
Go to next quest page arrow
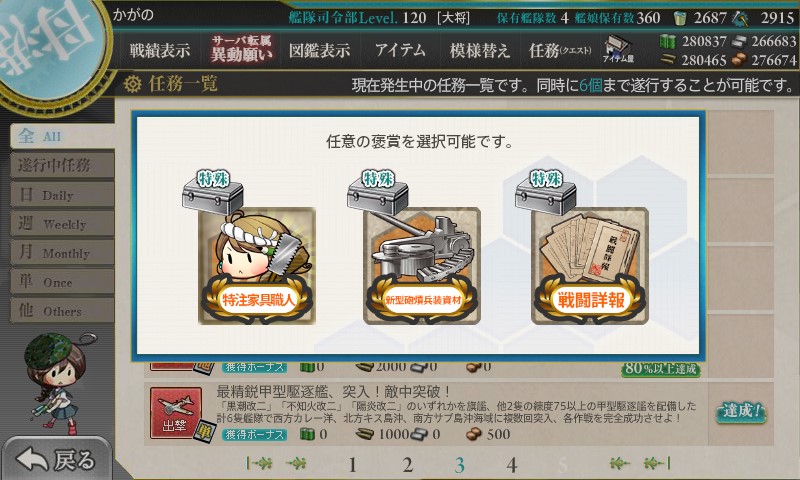click(619, 463)
